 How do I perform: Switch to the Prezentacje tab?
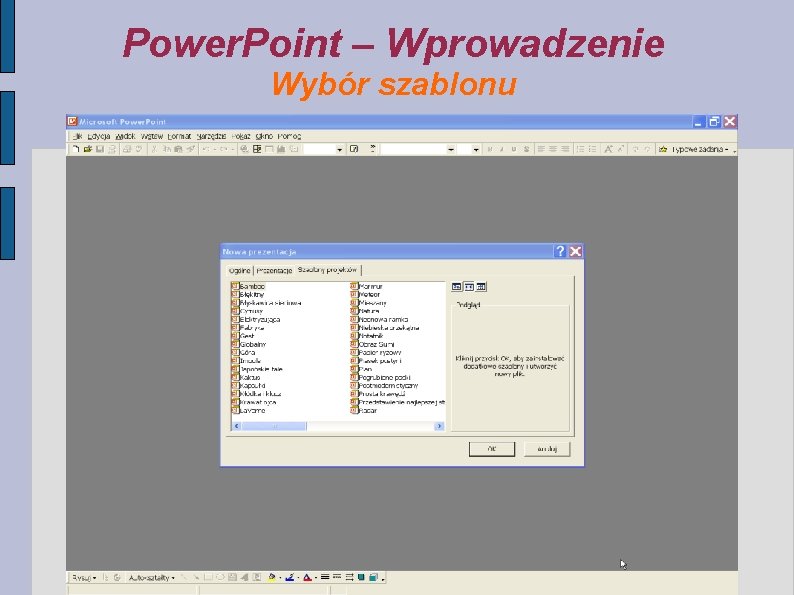point(274,270)
